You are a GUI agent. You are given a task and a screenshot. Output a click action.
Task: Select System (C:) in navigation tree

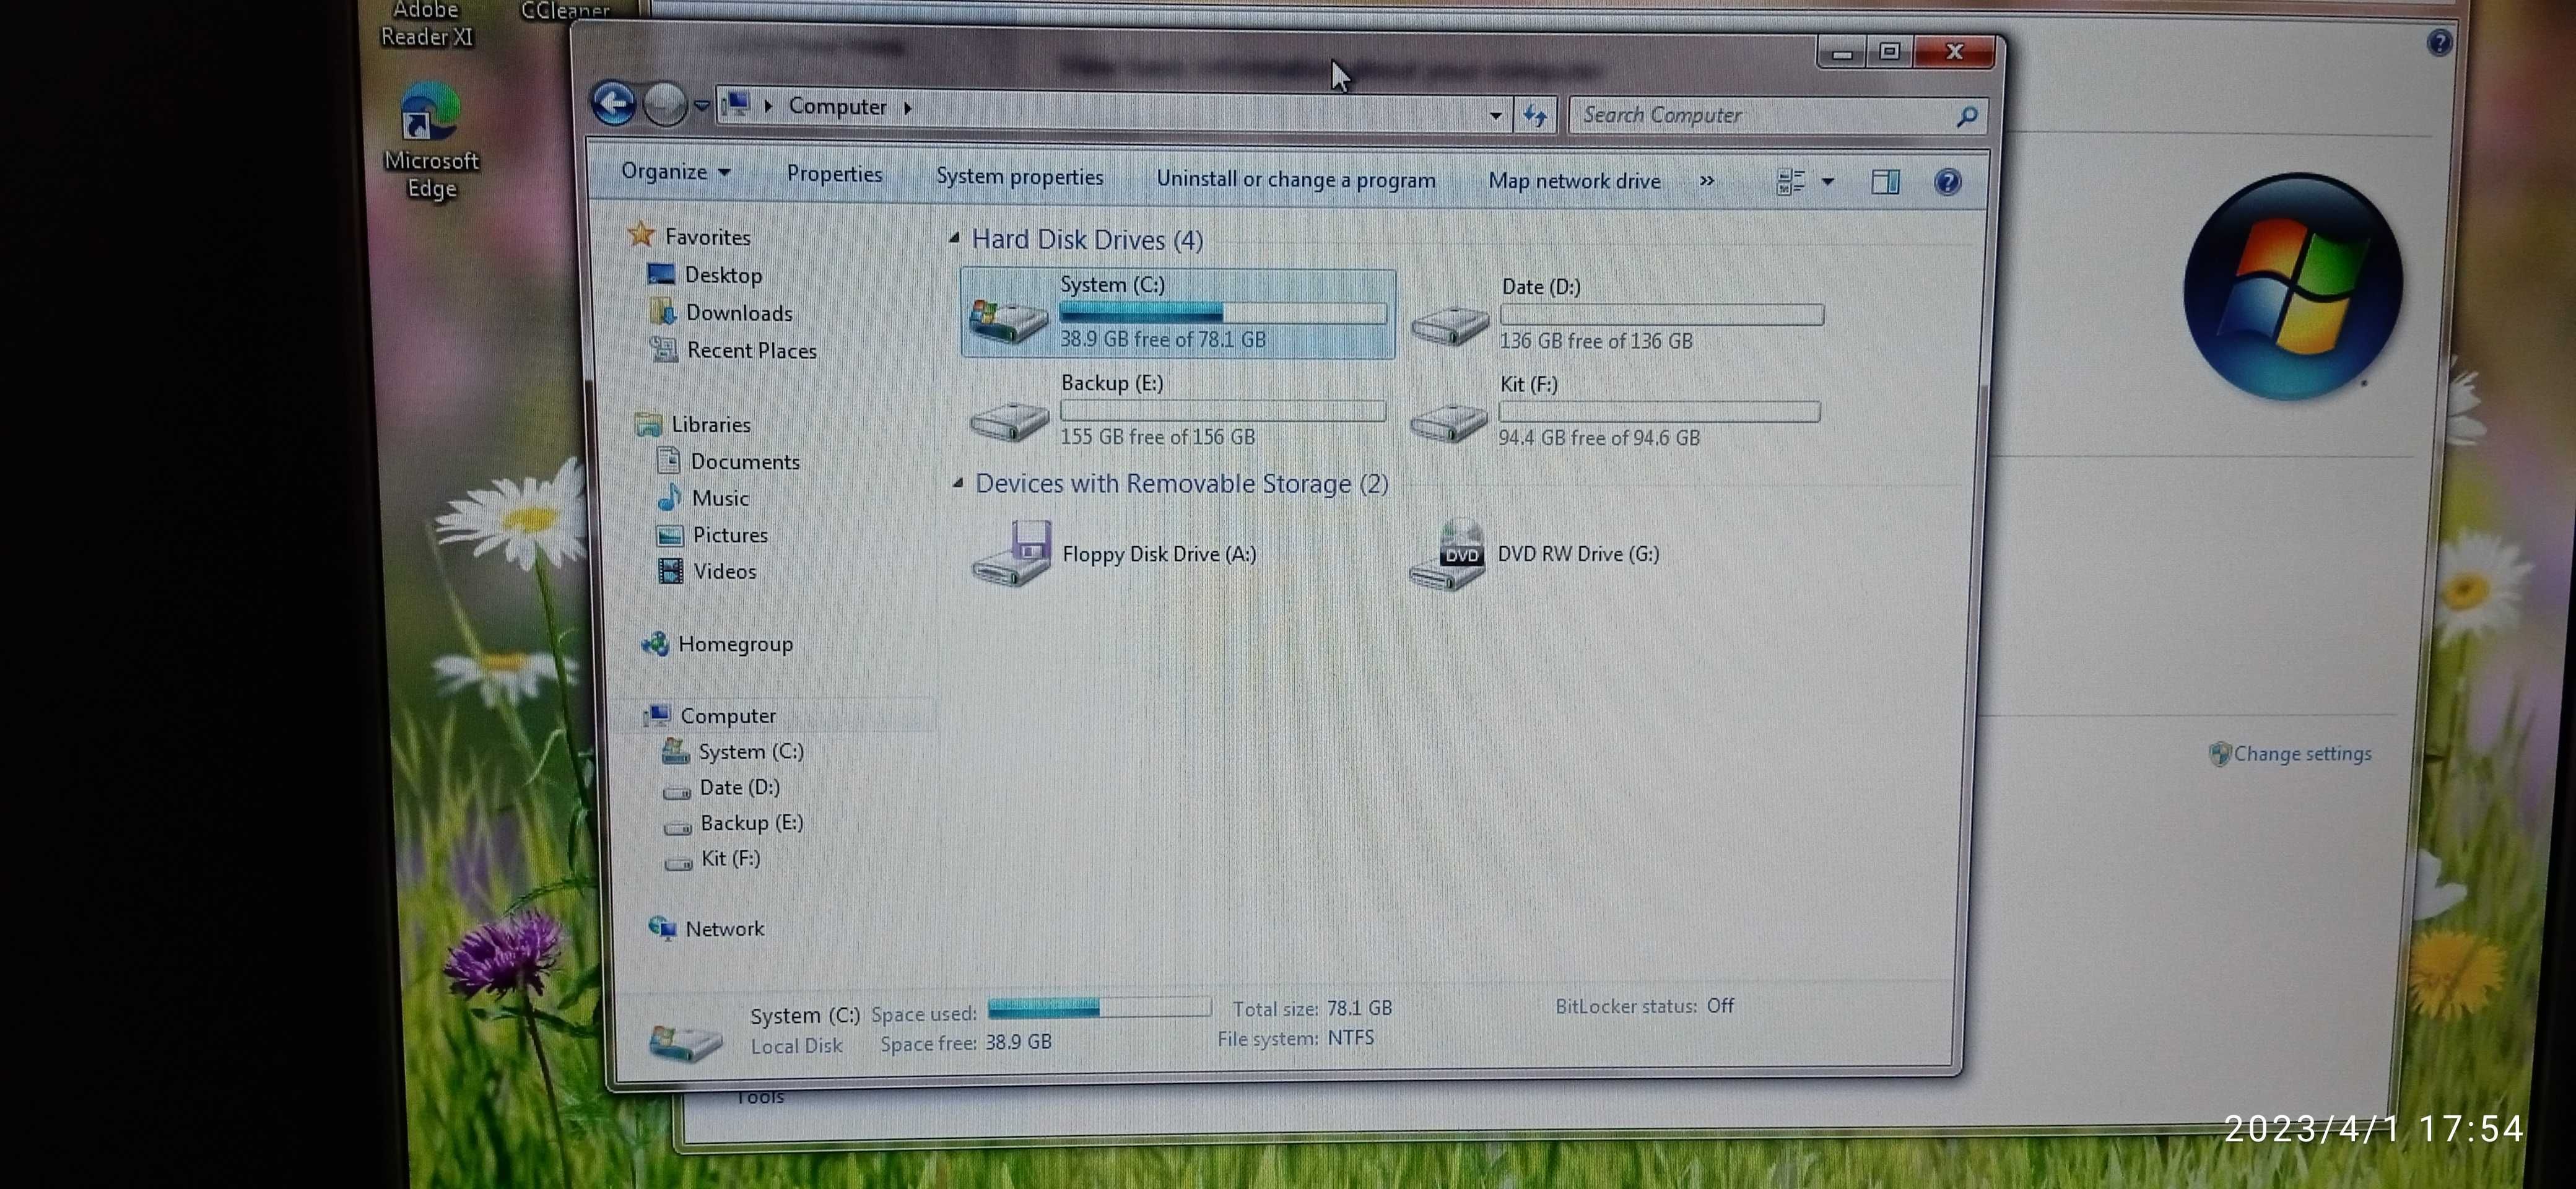click(733, 751)
